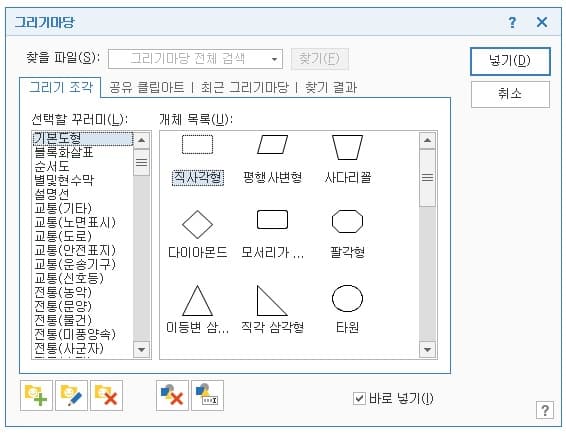
Task: Click the rename bundle folder pencil icon
Action: click(x=71, y=395)
